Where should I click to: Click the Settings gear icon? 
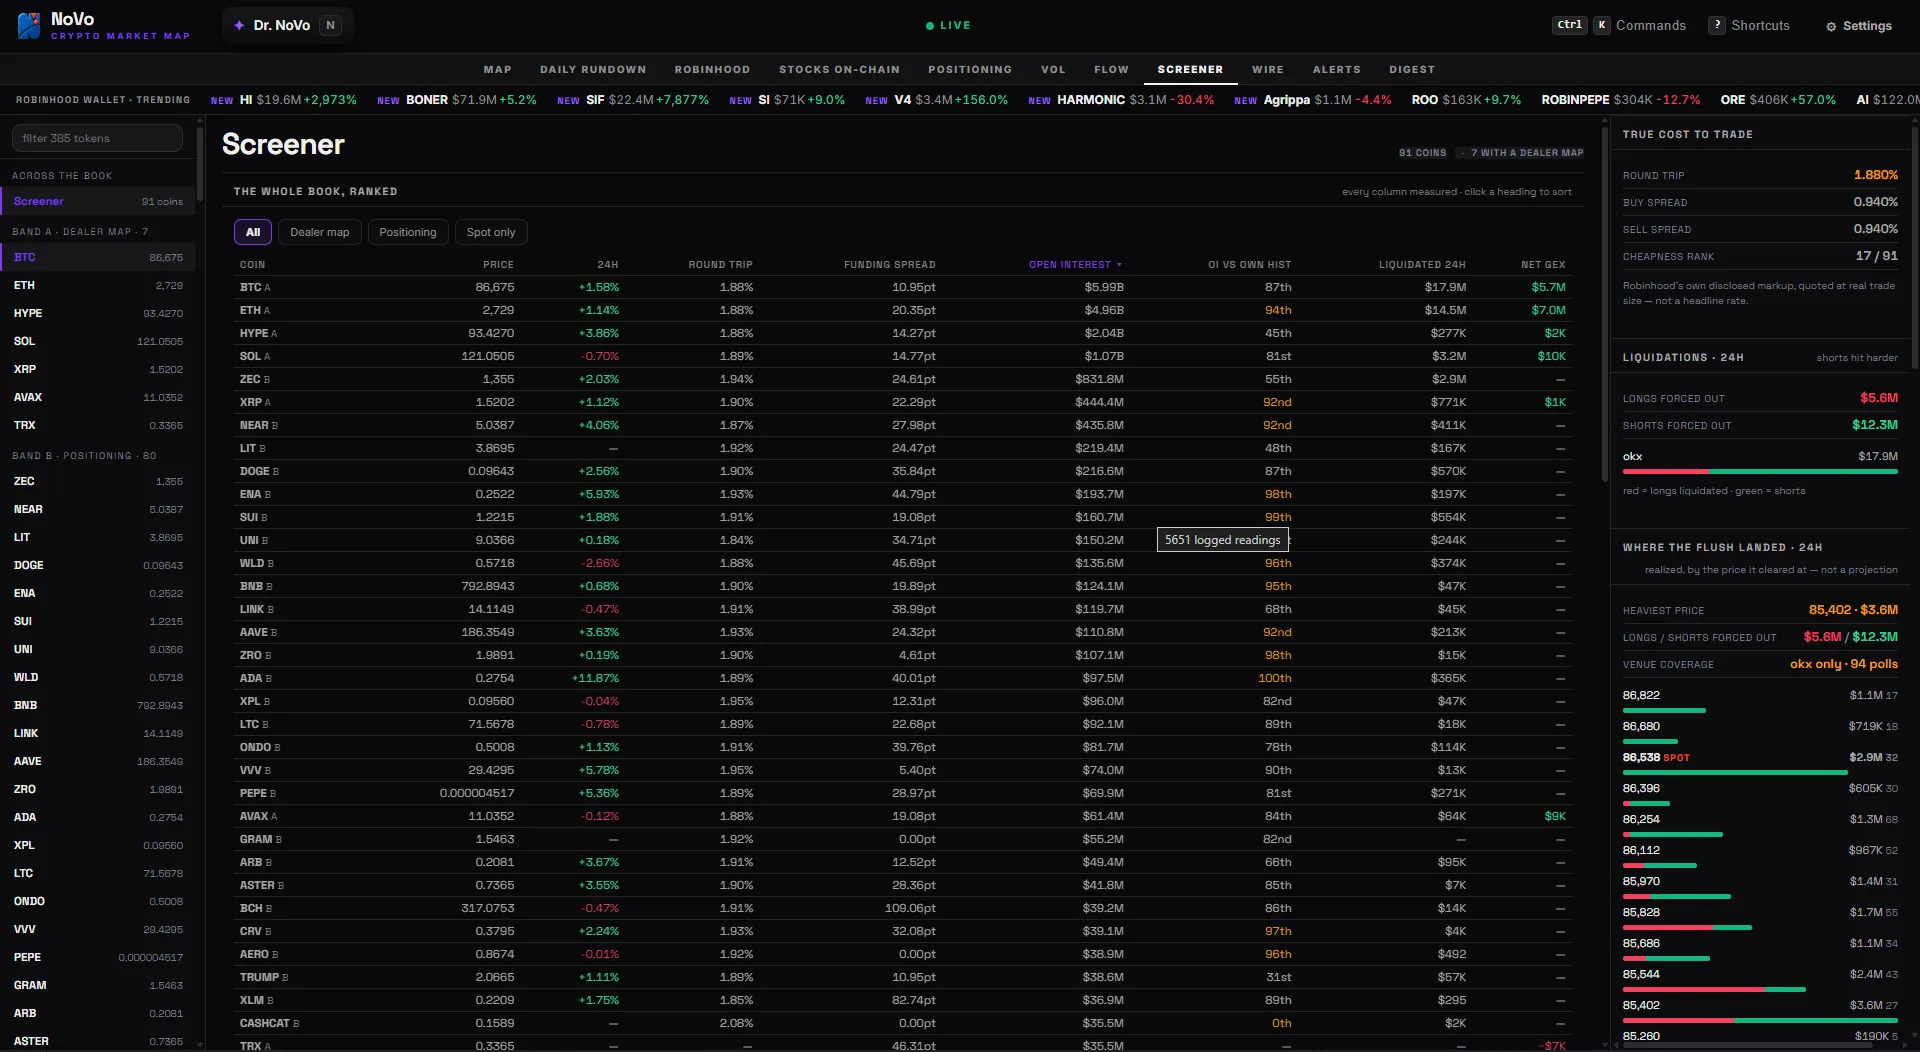point(1831,26)
